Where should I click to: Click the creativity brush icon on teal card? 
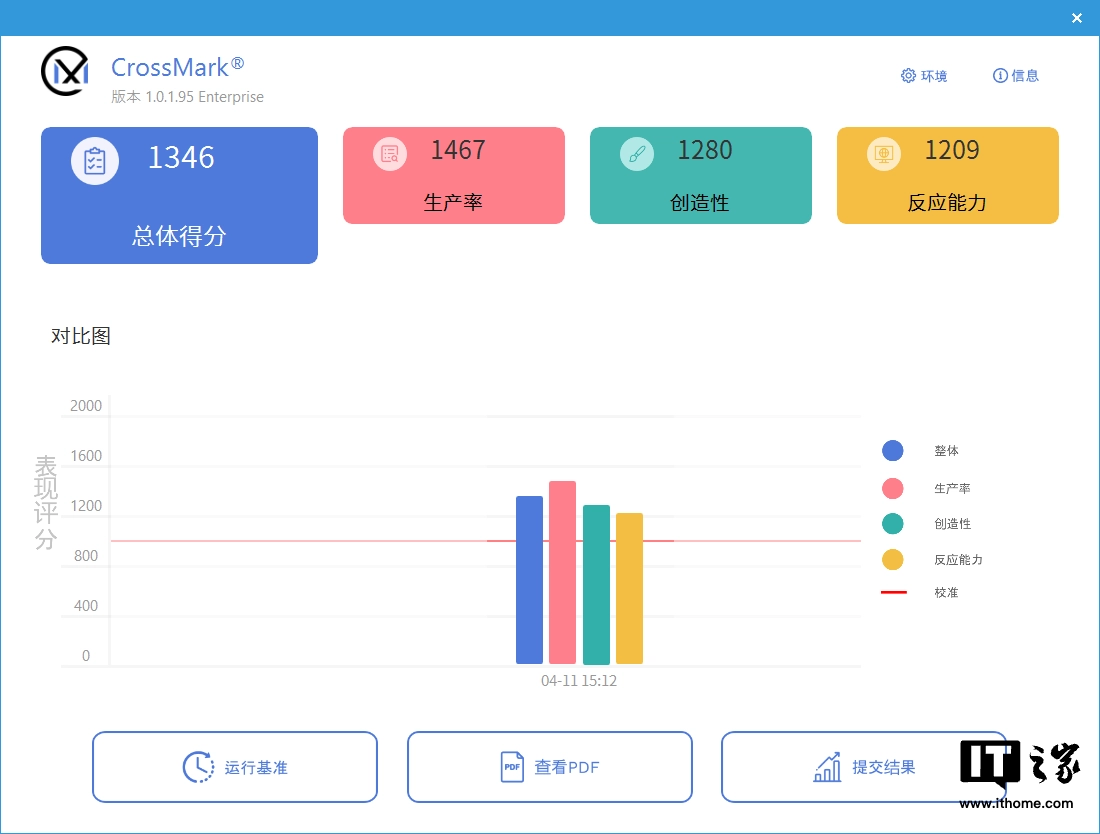point(637,153)
